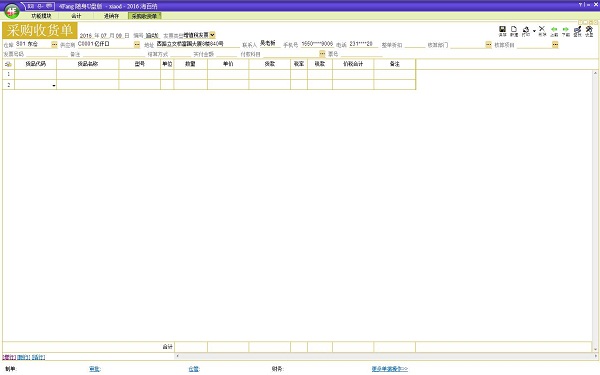
Task: Switch to the 进销存 tab
Action: [111, 16]
